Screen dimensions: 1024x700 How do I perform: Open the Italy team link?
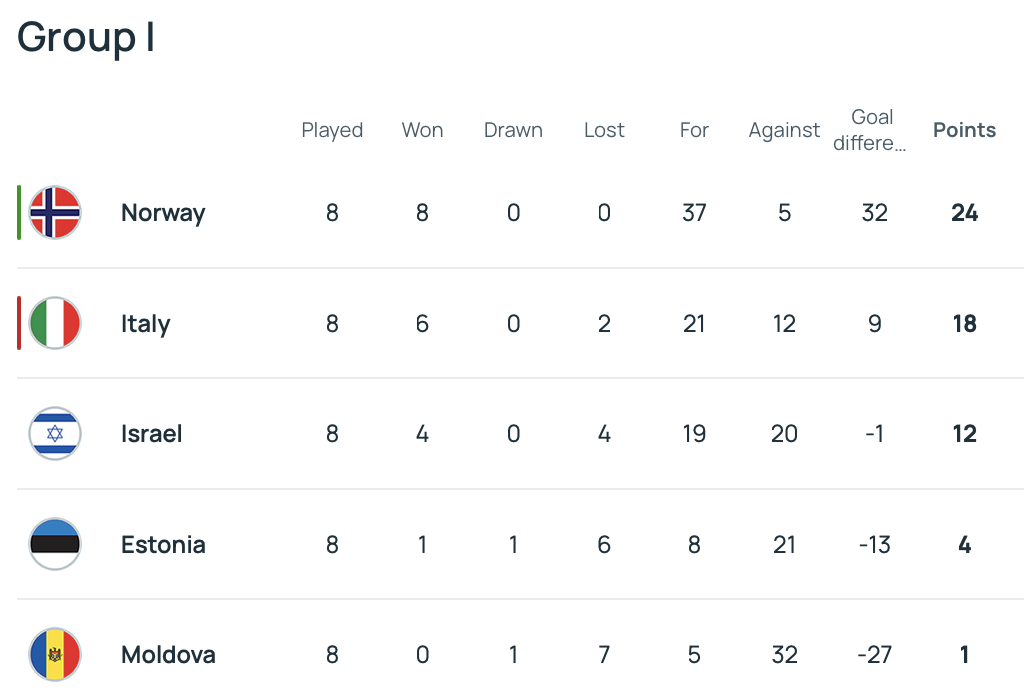[x=146, y=324]
